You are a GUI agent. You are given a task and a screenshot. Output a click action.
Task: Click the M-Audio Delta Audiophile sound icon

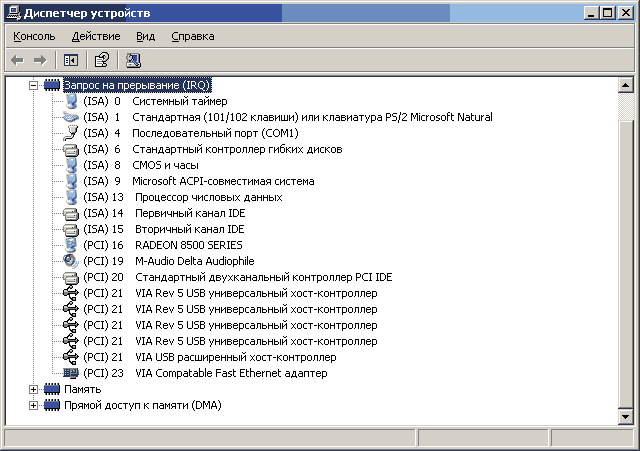click(x=70, y=261)
